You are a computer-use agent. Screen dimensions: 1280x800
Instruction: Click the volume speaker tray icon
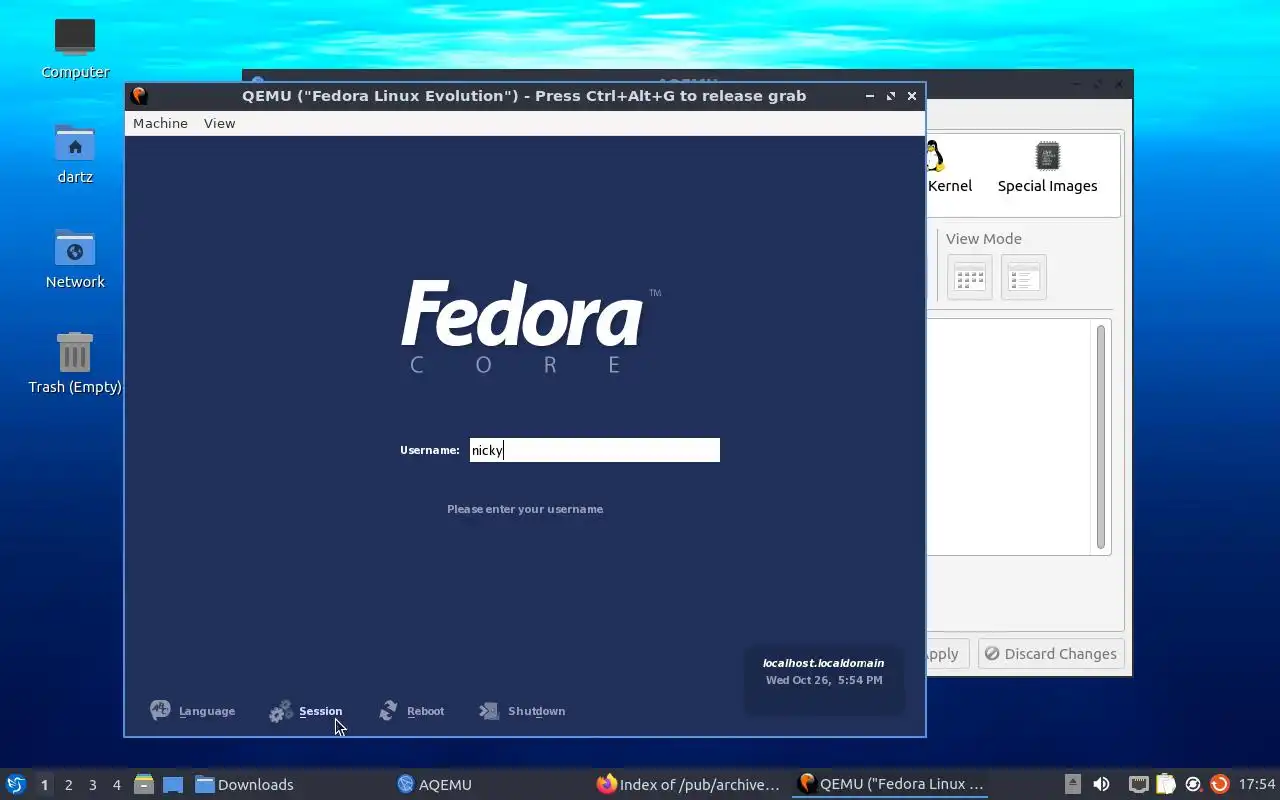click(x=1101, y=785)
